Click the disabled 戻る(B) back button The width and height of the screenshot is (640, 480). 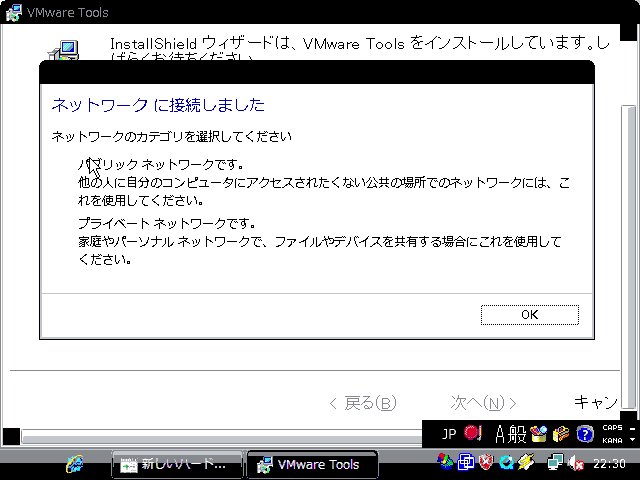pos(363,403)
